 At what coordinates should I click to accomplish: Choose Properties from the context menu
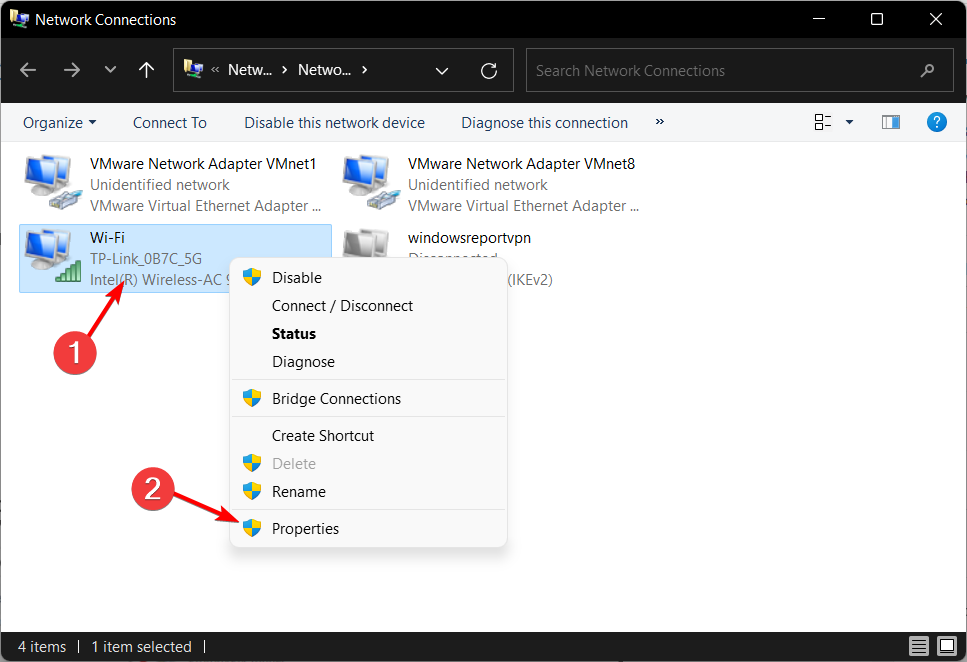[x=305, y=528]
